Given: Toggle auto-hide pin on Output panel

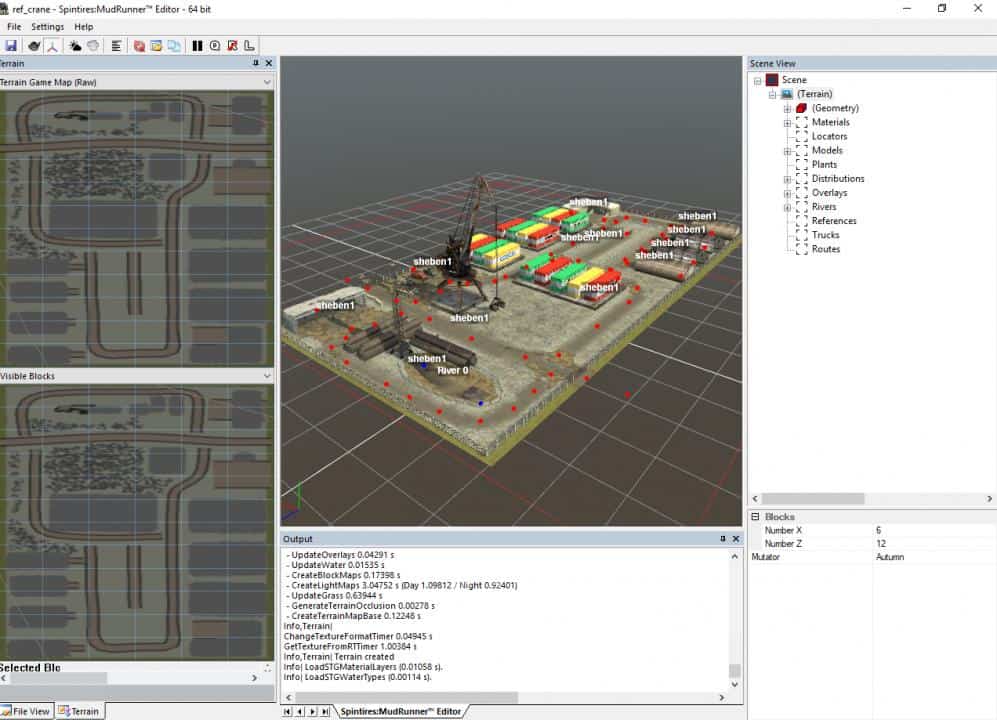Looking at the screenshot, I should click(723, 539).
